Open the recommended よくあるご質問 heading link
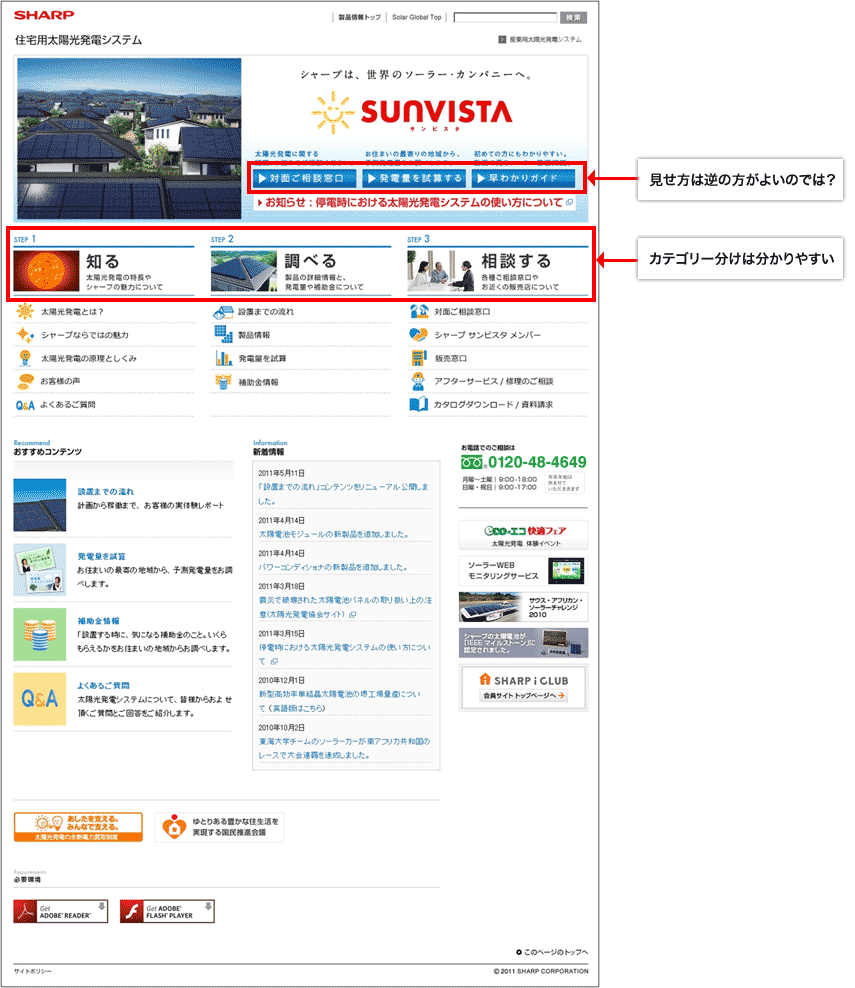 click(103, 686)
